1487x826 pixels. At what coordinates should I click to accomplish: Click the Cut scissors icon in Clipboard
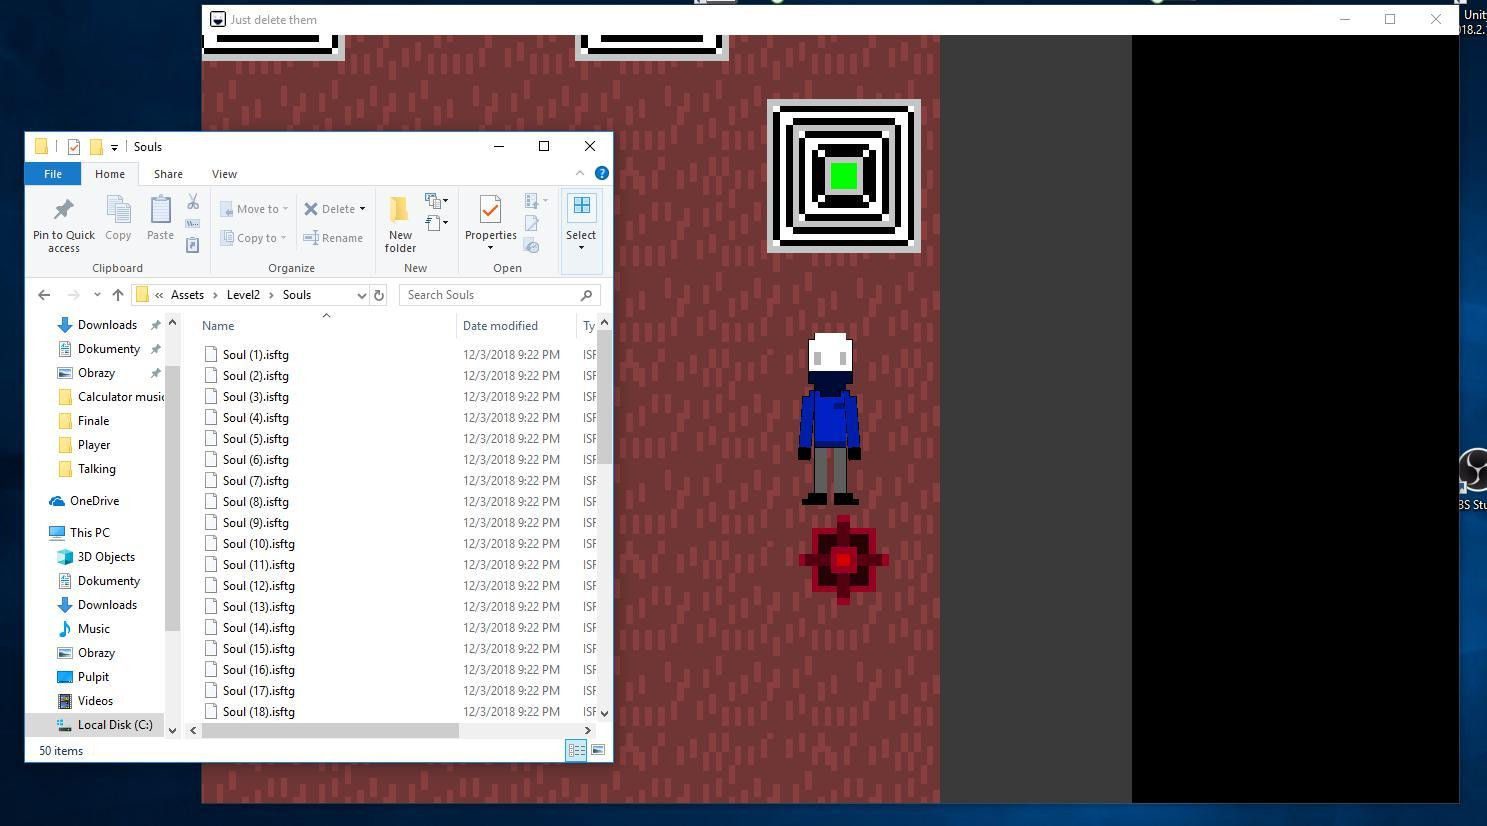click(x=193, y=202)
